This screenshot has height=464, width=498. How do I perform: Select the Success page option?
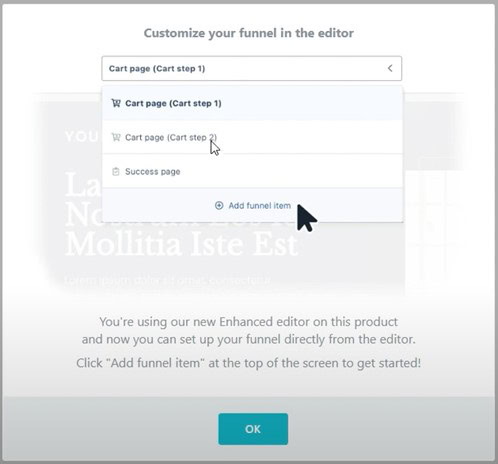(252, 171)
